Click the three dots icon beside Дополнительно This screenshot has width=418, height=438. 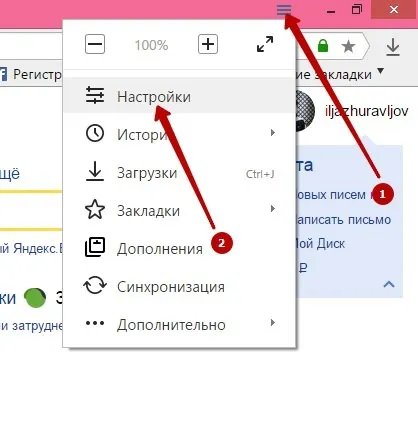coord(95,323)
